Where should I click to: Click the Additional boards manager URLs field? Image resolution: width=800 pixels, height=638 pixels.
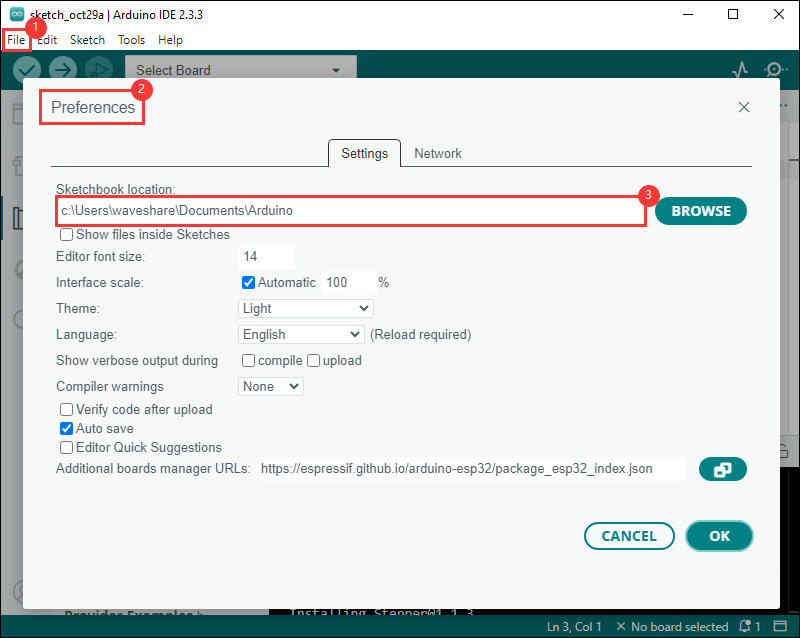pyautogui.click(x=471, y=469)
